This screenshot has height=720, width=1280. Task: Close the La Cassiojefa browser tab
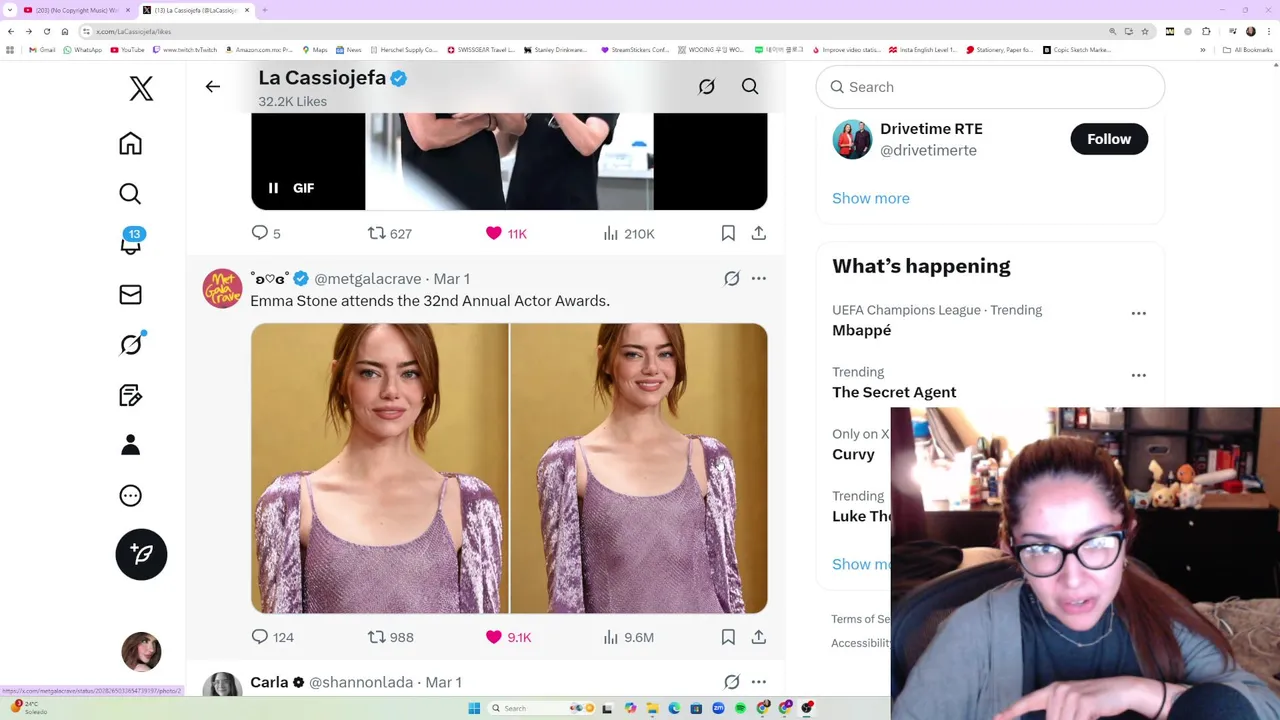click(247, 10)
